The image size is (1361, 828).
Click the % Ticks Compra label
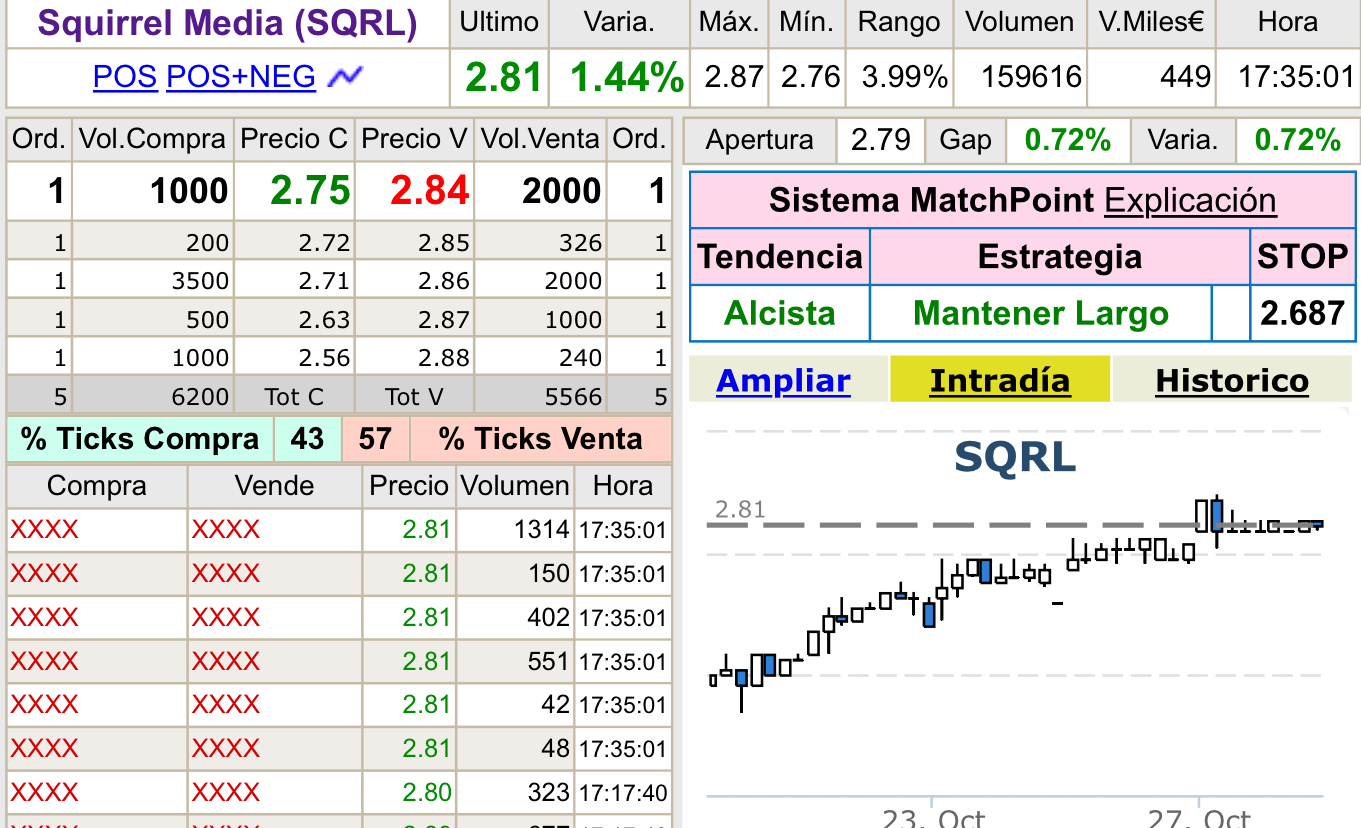[x=140, y=439]
